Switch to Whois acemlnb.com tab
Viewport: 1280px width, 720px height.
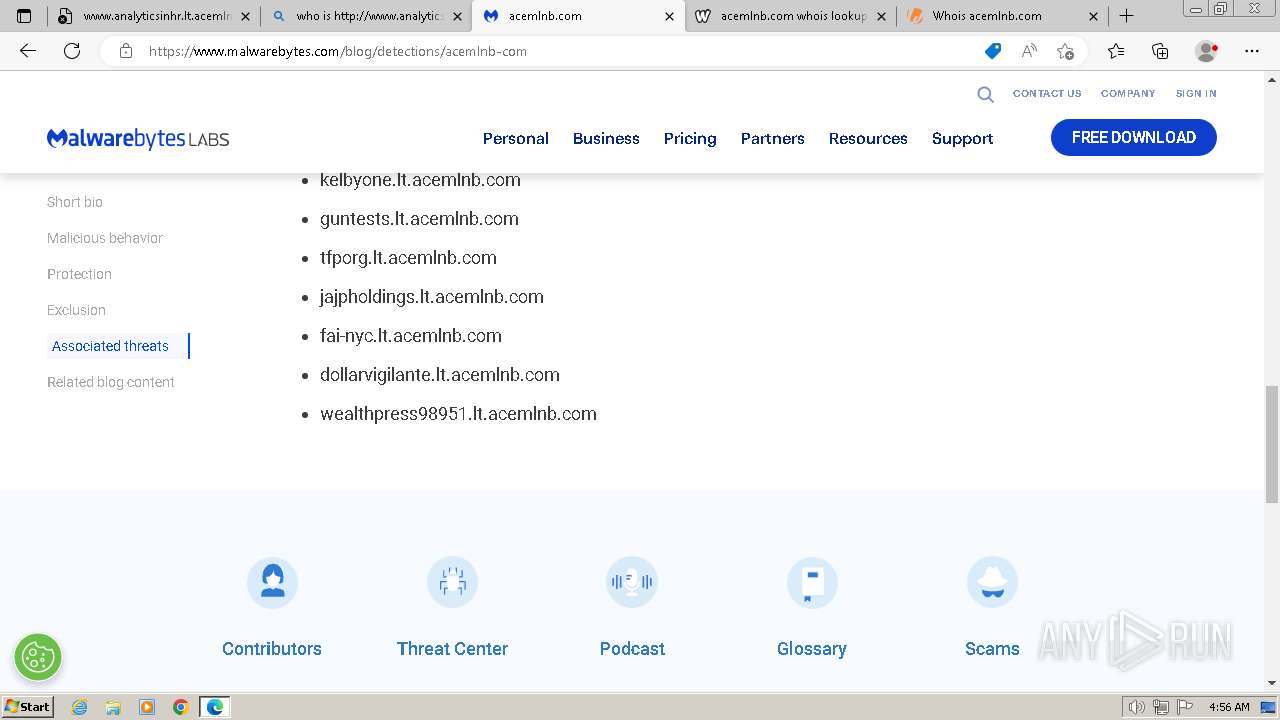[x=1003, y=16]
